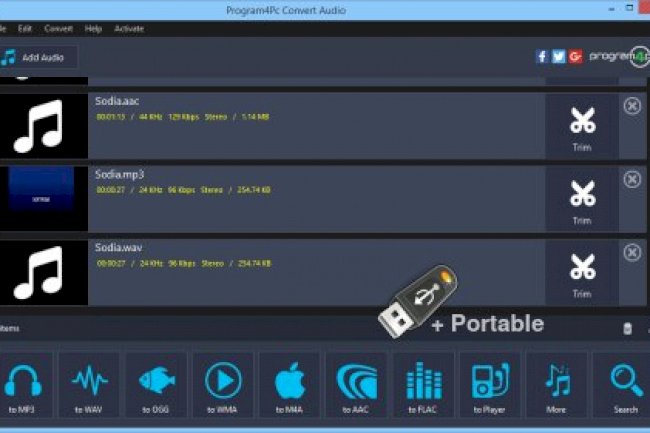The image size is (650, 433).
Task: Choose the to Player device icon
Action: tap(490, 385)
